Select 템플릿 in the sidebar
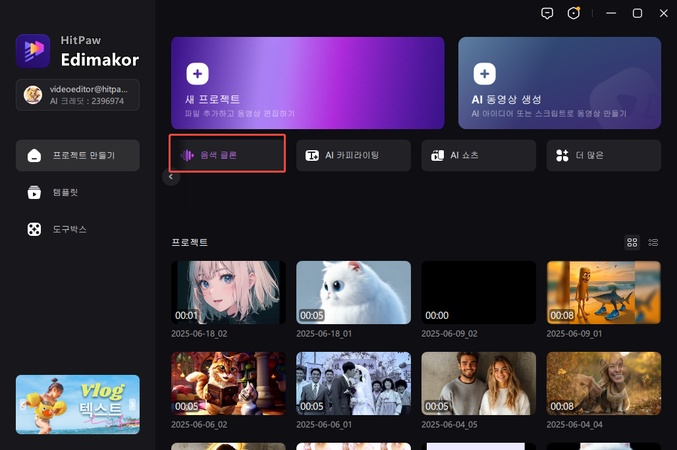Image resolution: width=677 pixels, height=450 pixels. click(x=78, y=192)
